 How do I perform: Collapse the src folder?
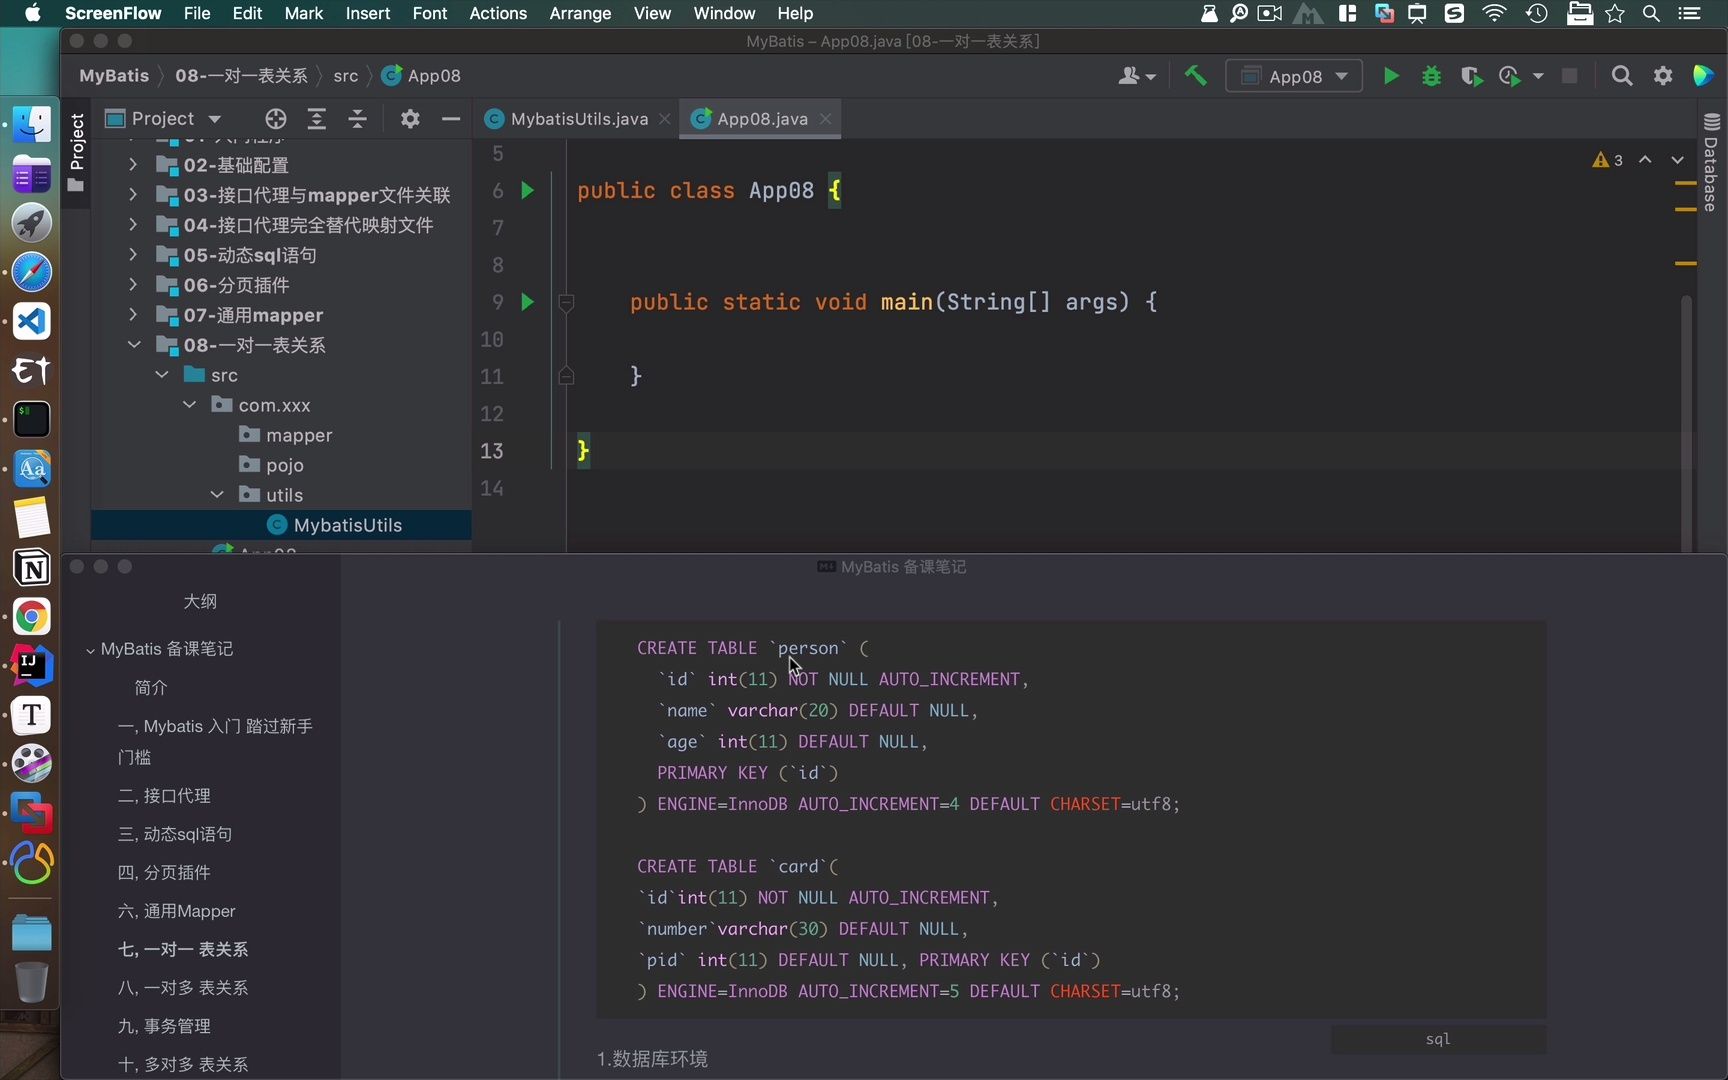[x=162, y=375]
